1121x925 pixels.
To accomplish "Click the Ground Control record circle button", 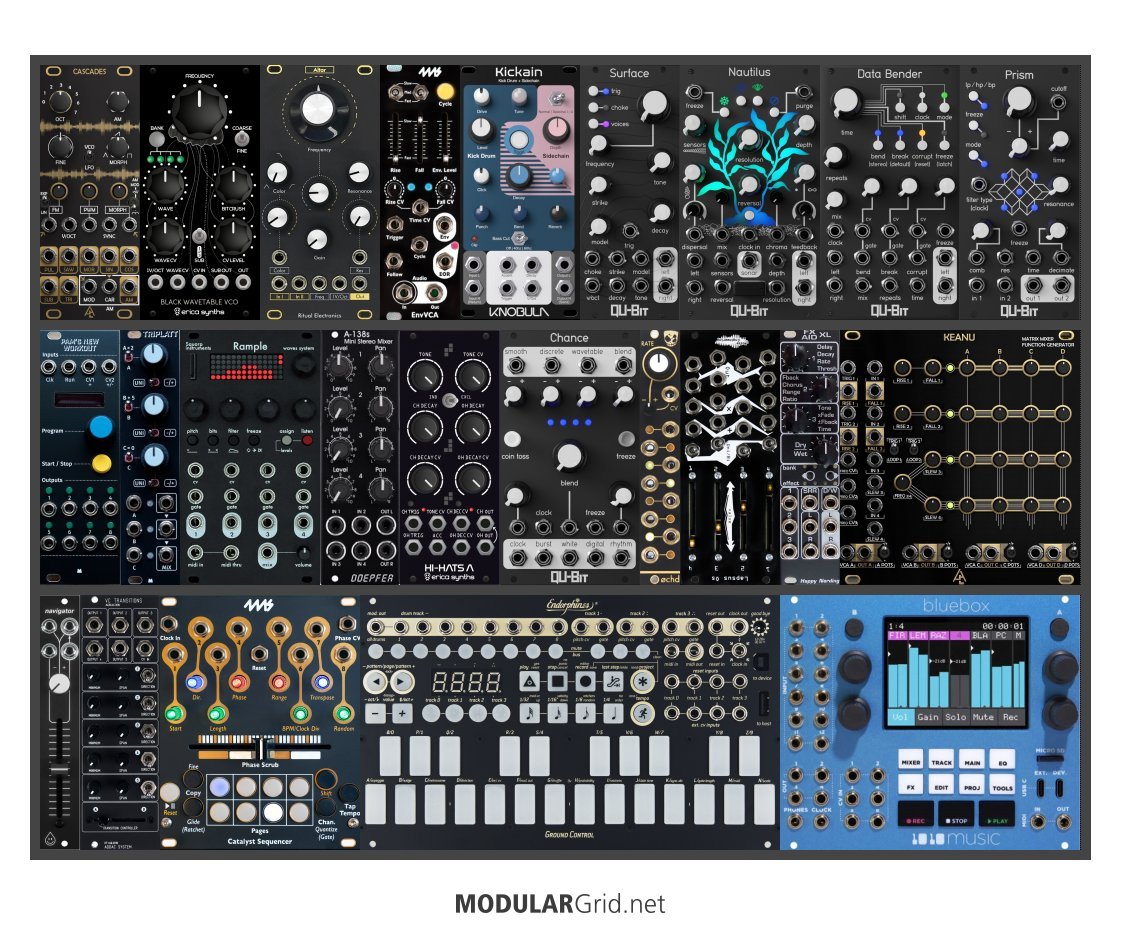I will (586, 681).
